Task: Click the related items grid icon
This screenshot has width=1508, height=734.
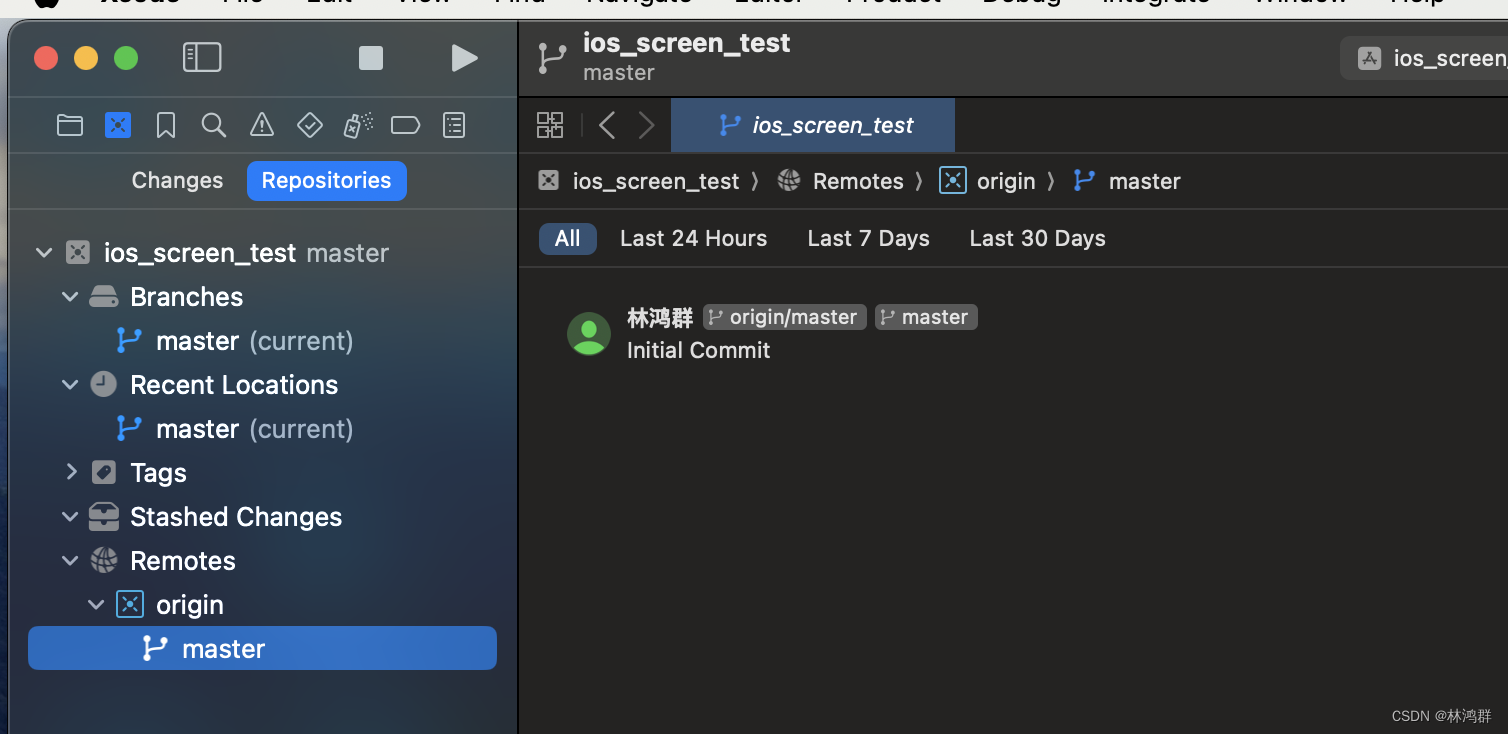Action: [x=550, y=125]
